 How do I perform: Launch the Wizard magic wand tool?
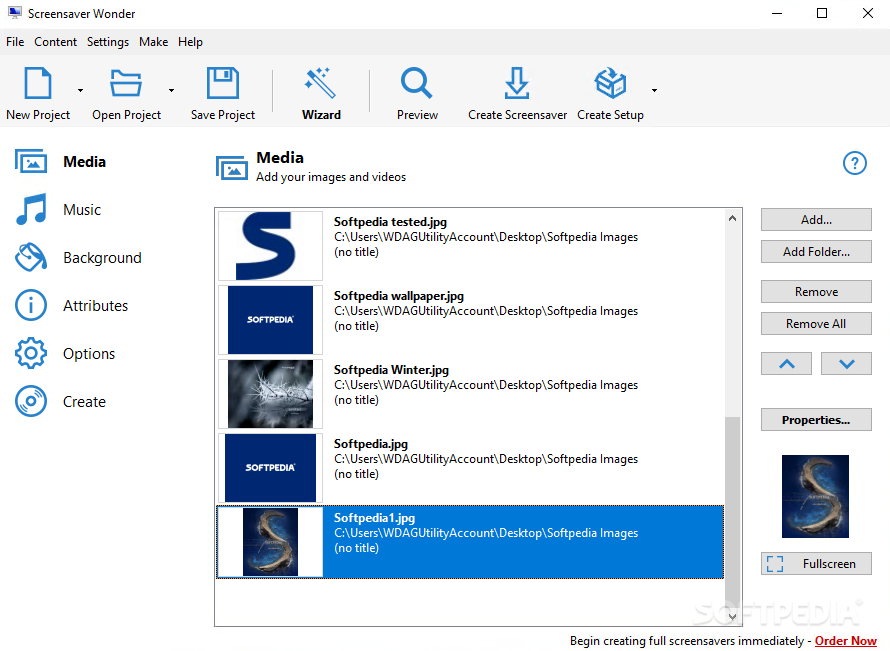(x=321, y=83)
